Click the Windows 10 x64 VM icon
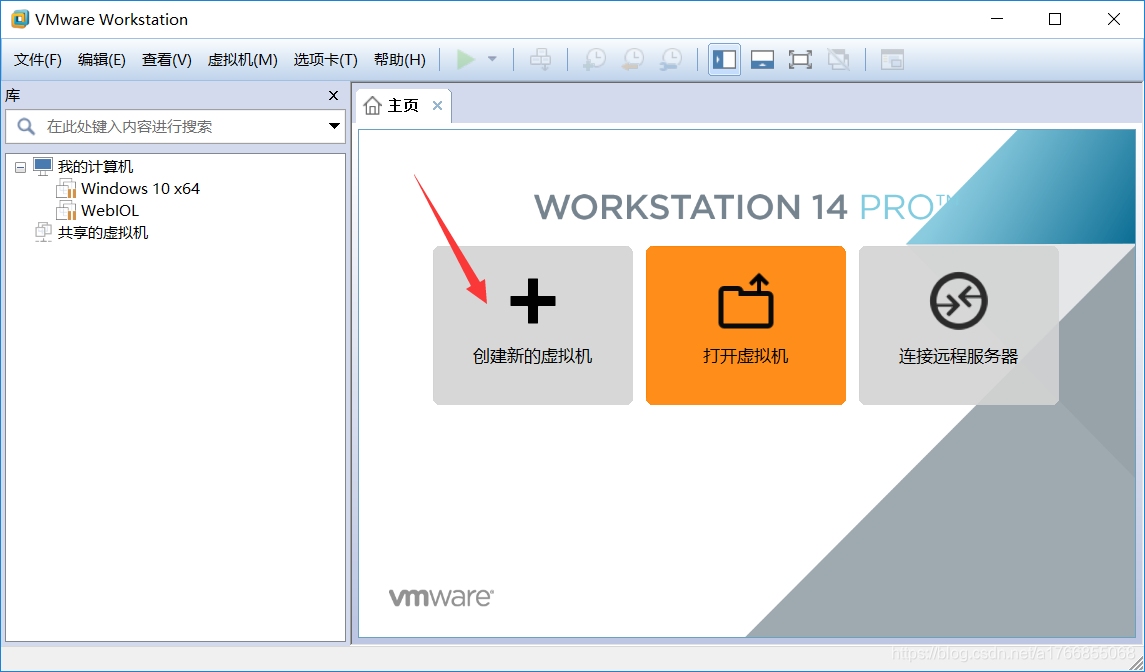 click(x=66, y=188)
